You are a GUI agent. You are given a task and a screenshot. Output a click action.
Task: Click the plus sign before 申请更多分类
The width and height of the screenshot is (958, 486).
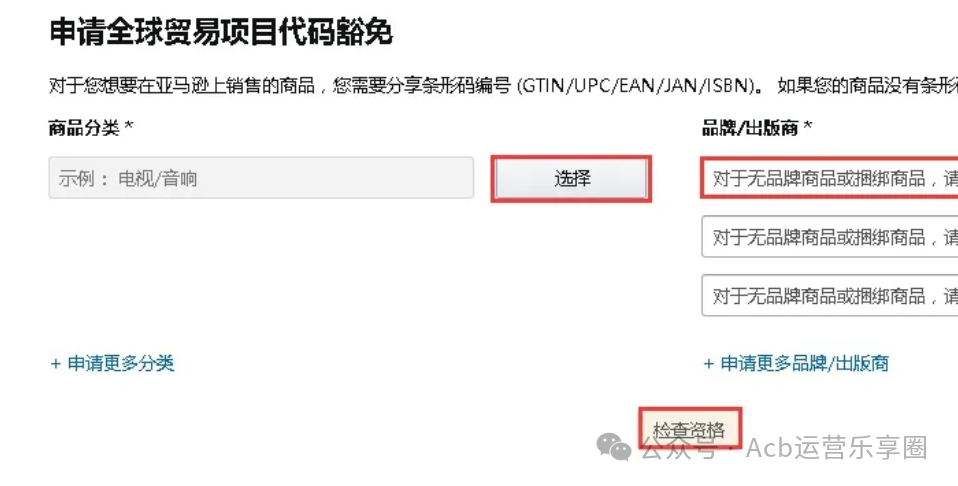(56, 364)
